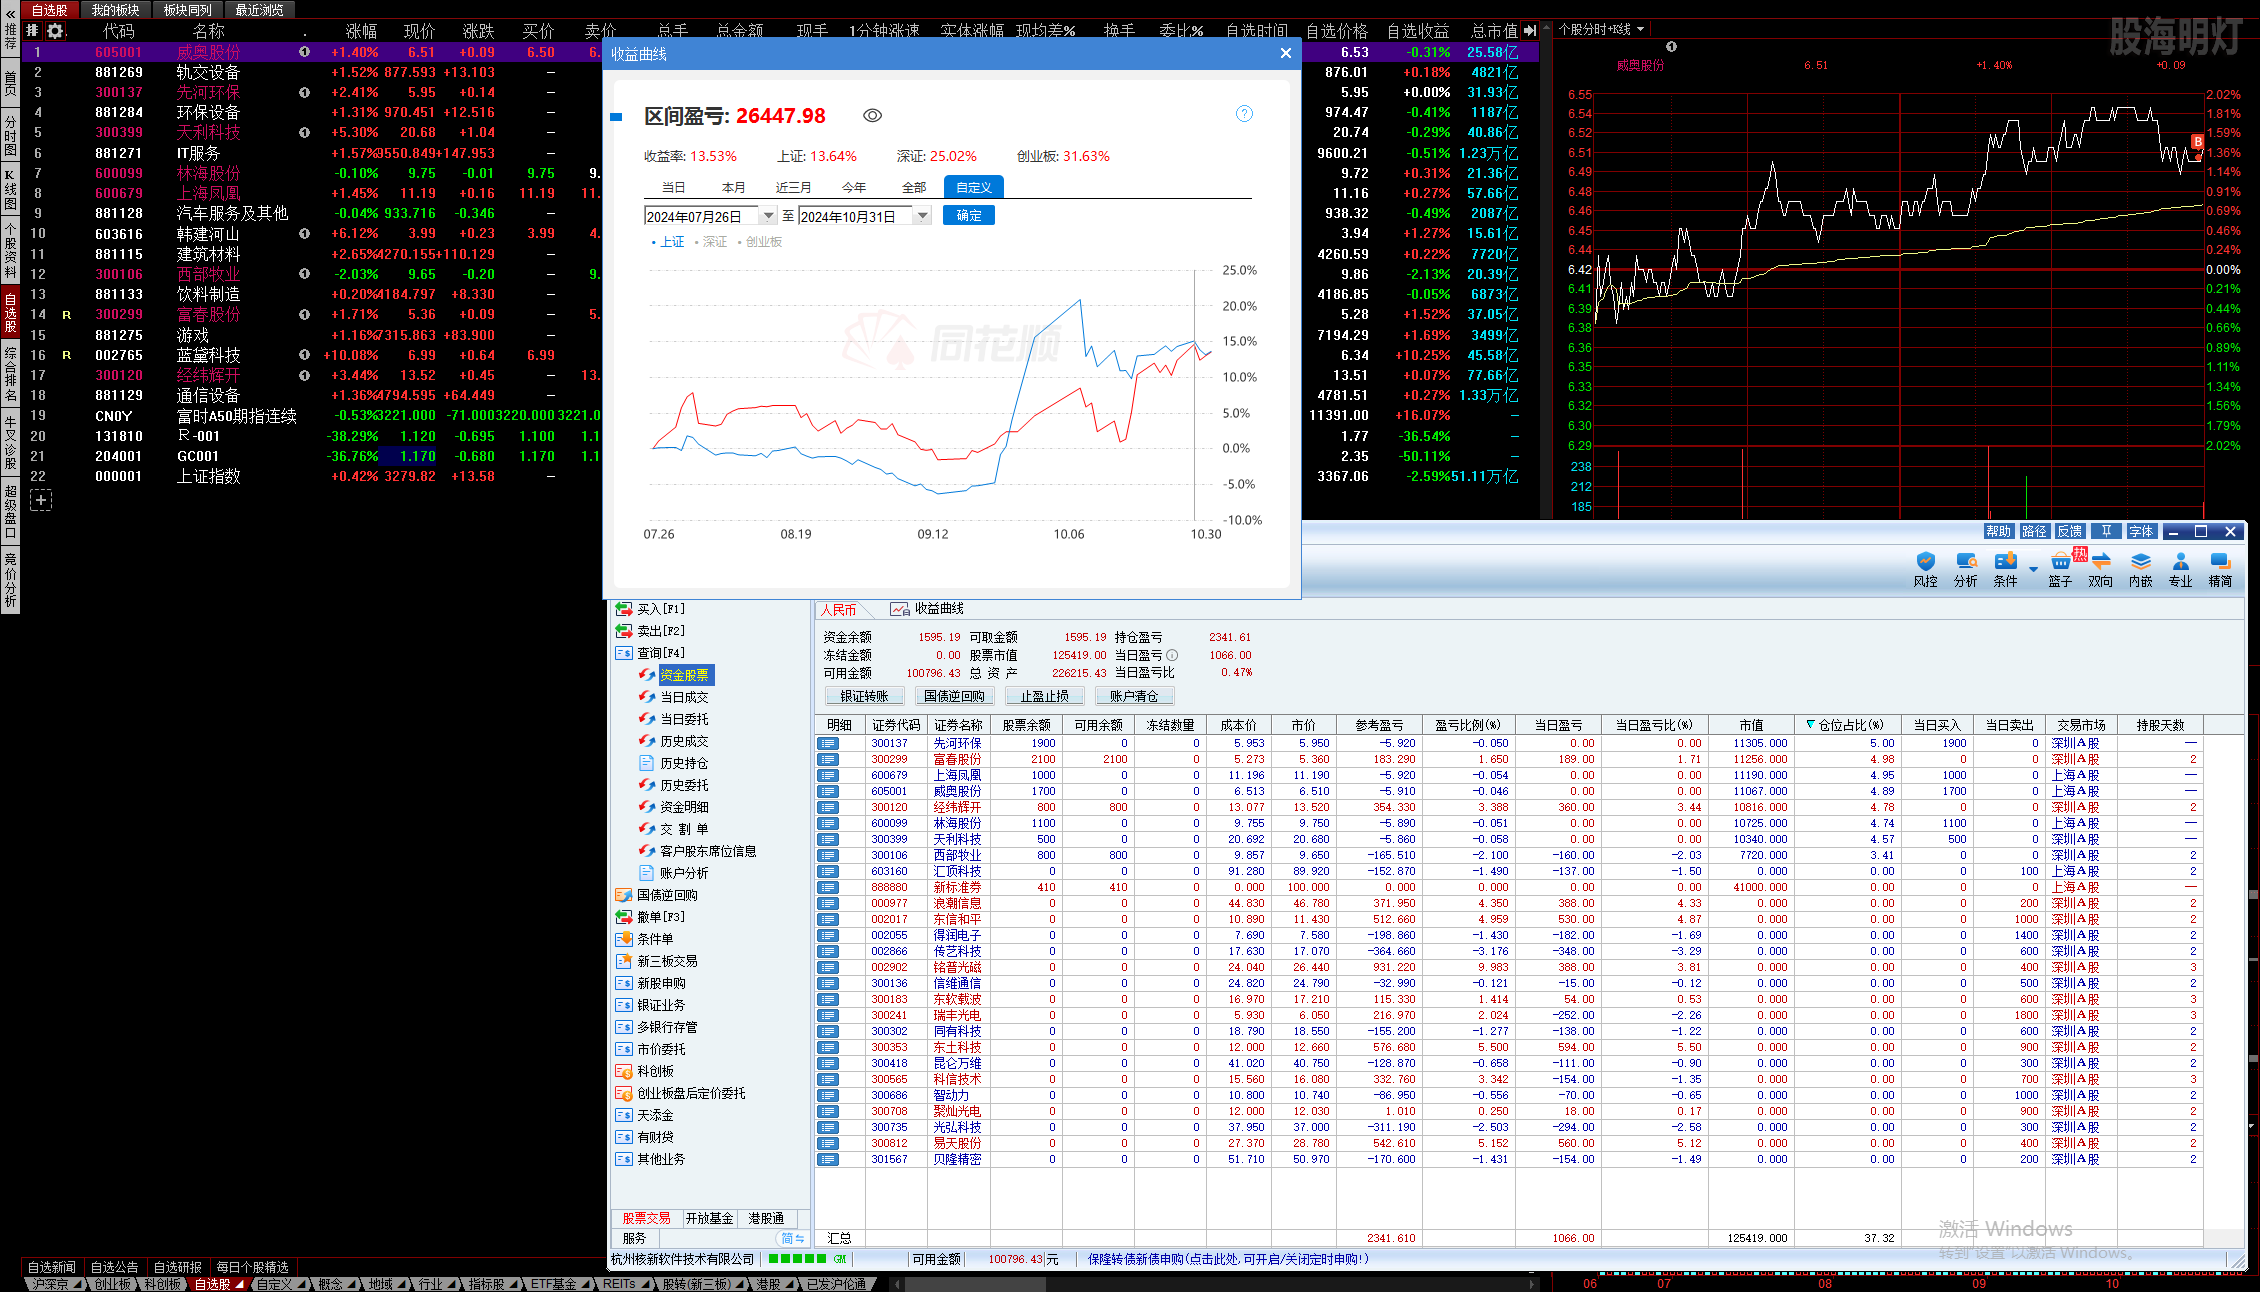
Task: Click the 银证转账 button
Action: (864, 696)
